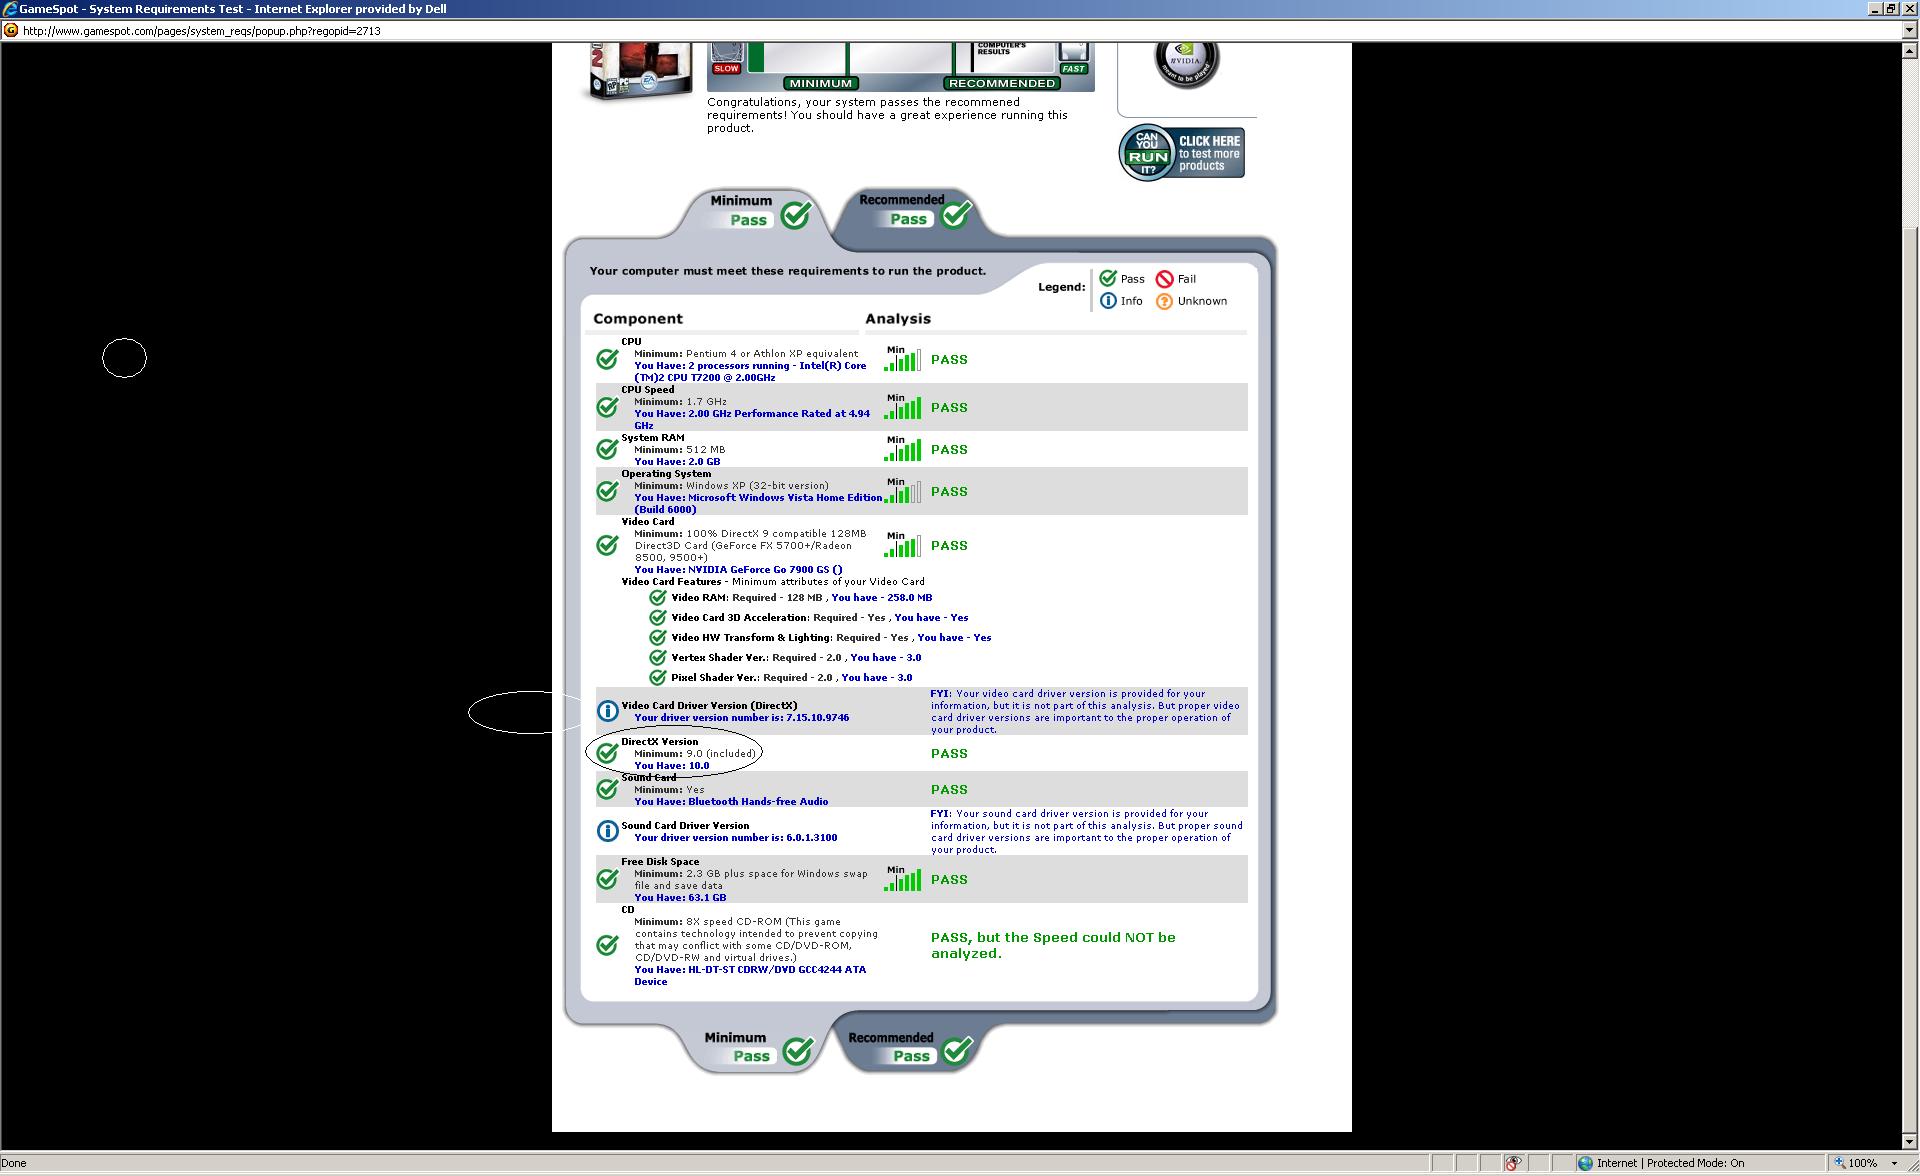Click the Video Card row checkmark icon
This screenshot has height=1176, width=1920.
(607, 545)
